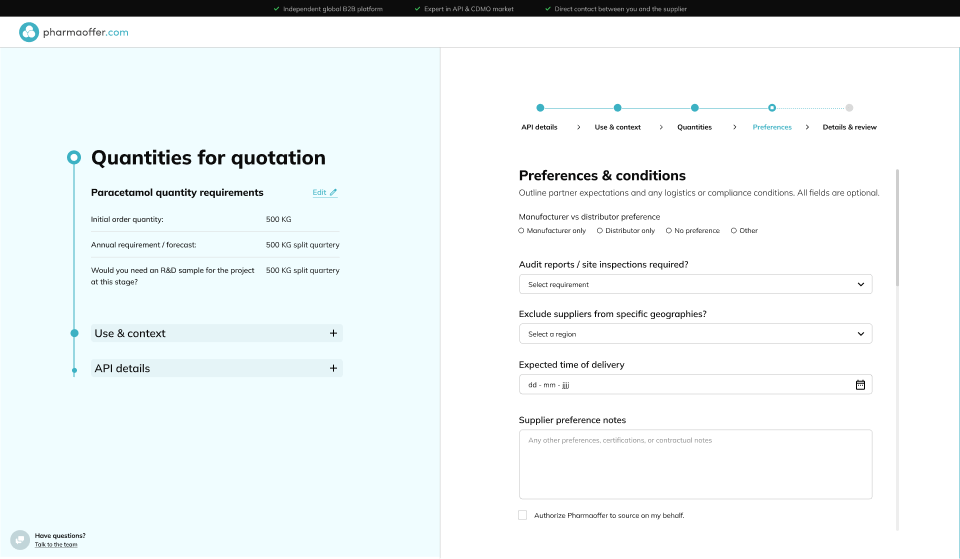Click the Expected time of delivery date field
The image size is (960, 559).
tap(696, 385)
